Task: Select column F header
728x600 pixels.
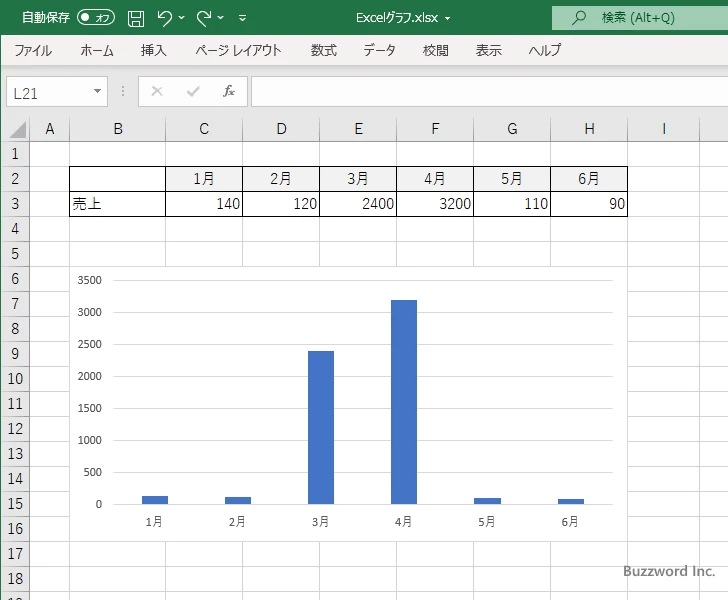Action: click(435, 129)
